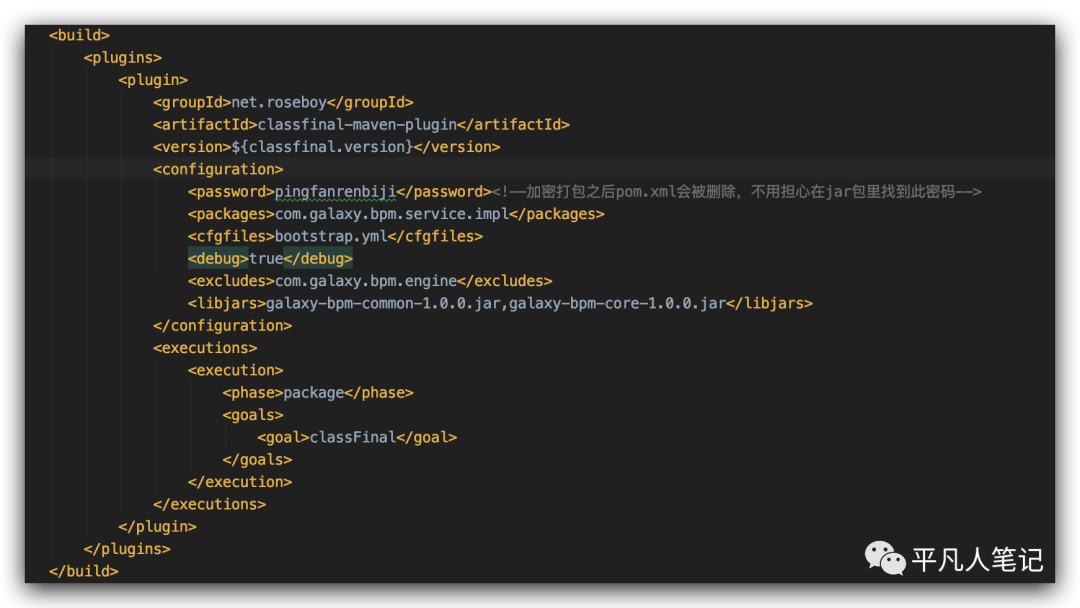Click the 平凡人笔记 watermark text

[977, 560]
